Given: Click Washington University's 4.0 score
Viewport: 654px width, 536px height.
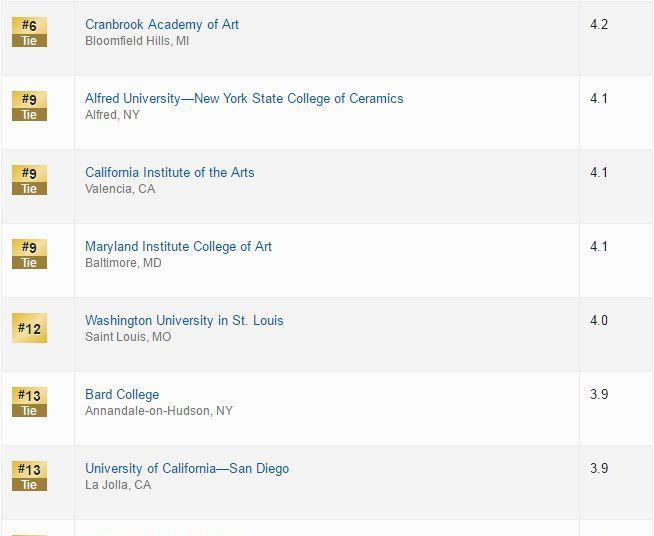Looking at the screenshot, I should pos(599,320).
